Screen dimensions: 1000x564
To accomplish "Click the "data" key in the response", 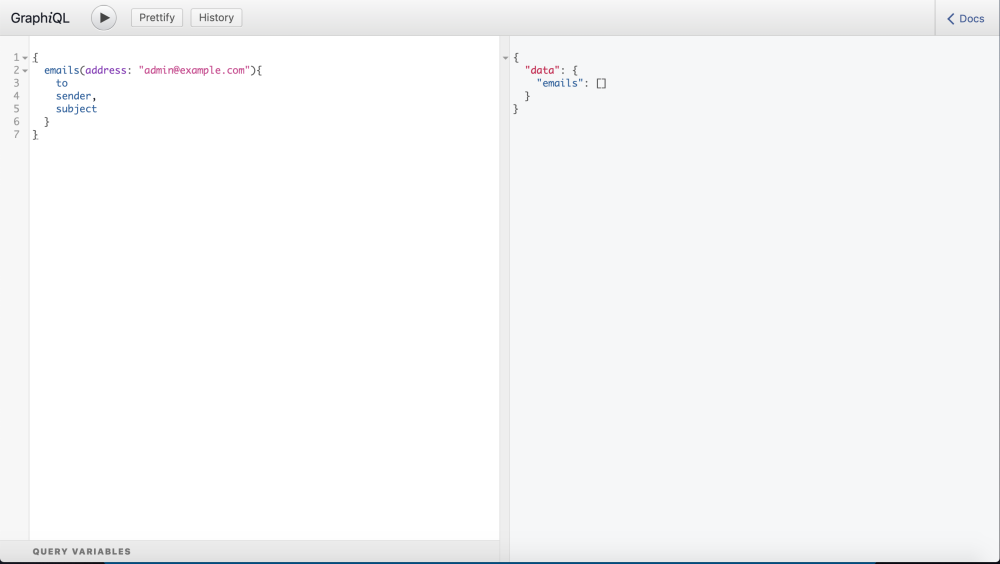I will pyautogui.click(x=540, y=71).
